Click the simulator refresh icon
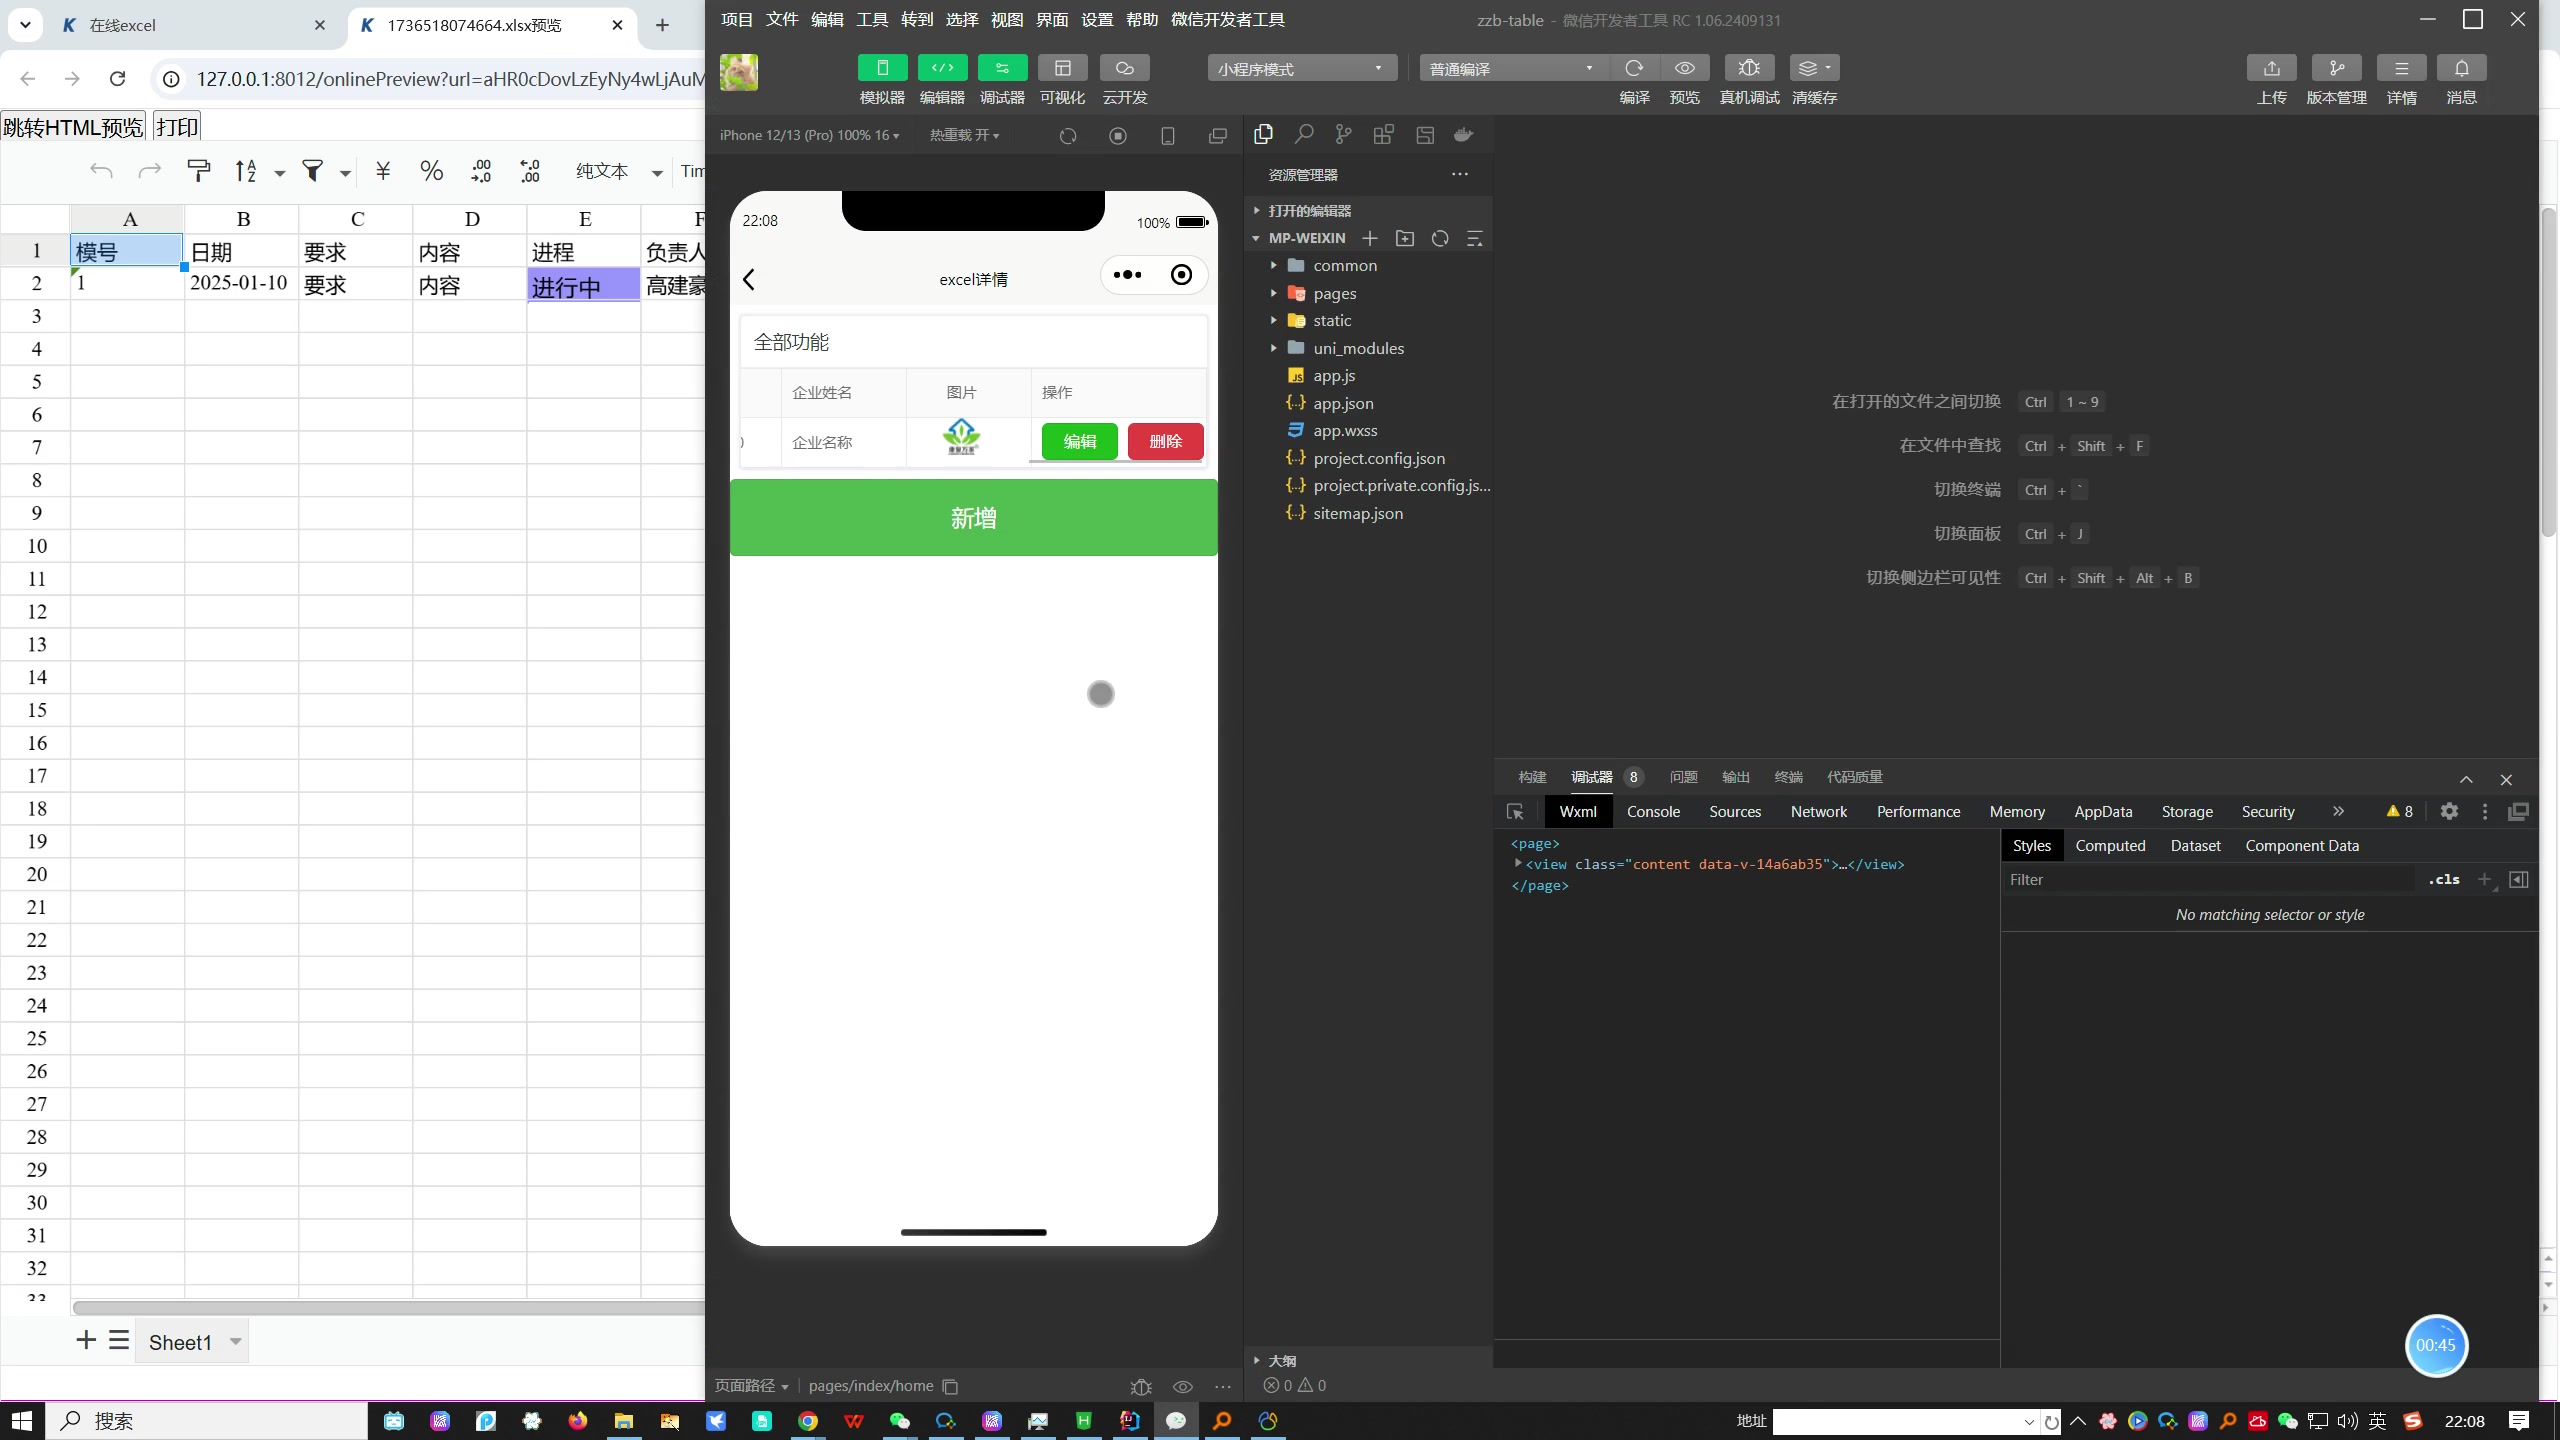This screenshot has width=2560, height=1440. [1068, 136]
